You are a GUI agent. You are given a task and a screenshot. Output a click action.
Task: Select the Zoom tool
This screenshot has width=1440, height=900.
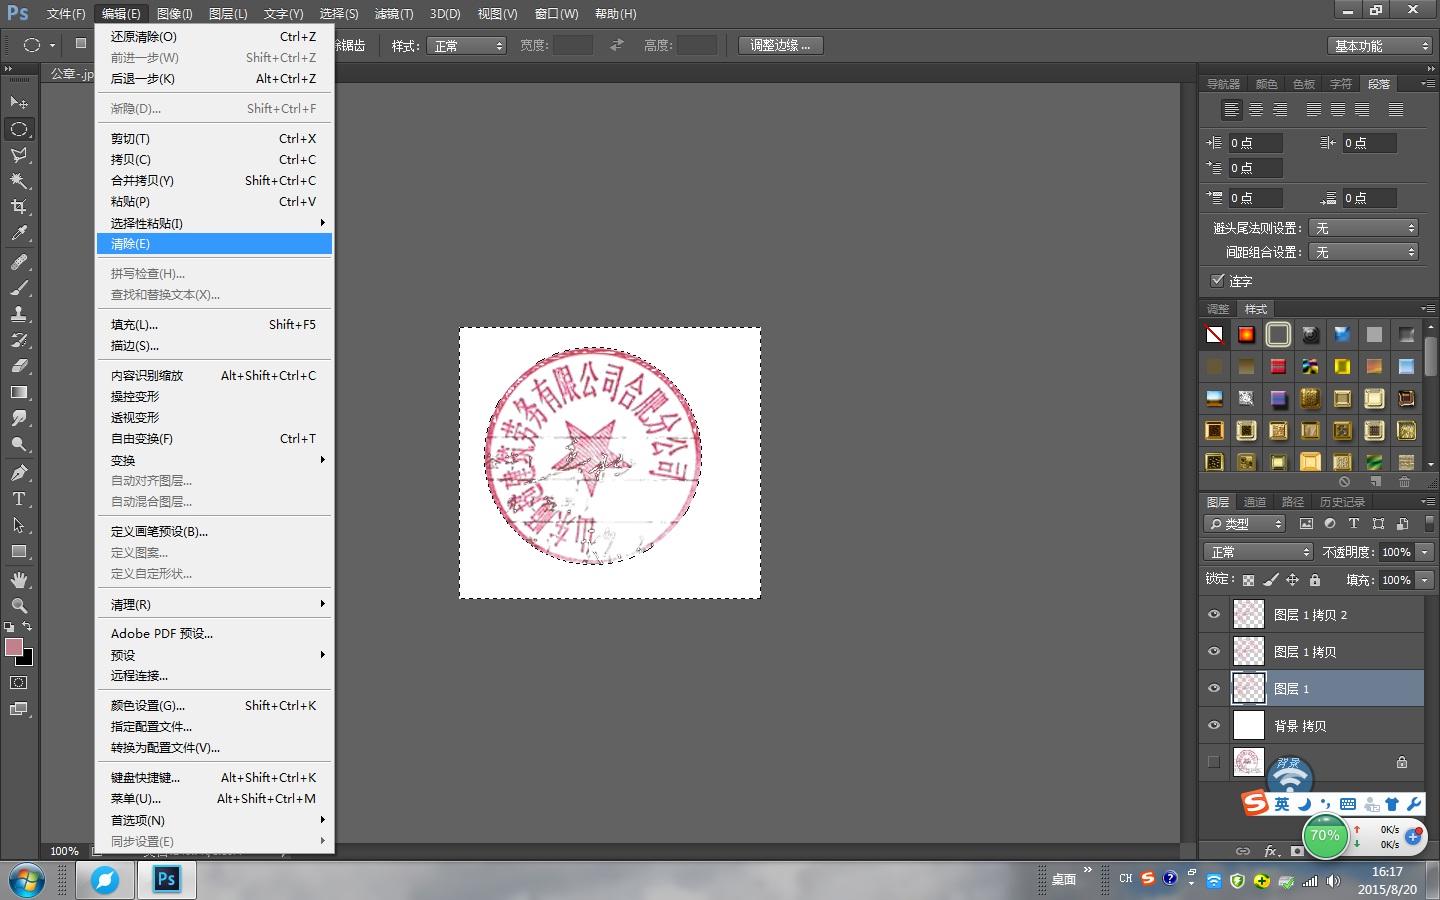(19, 606)
